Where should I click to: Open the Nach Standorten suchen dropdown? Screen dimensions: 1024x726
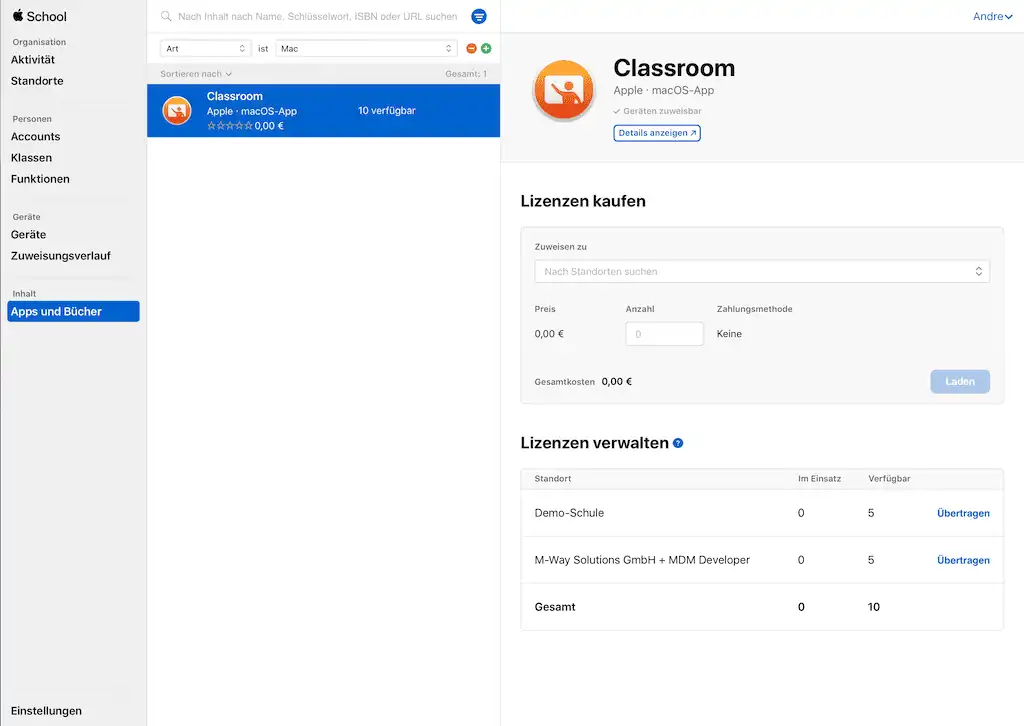tap(761, 272)
